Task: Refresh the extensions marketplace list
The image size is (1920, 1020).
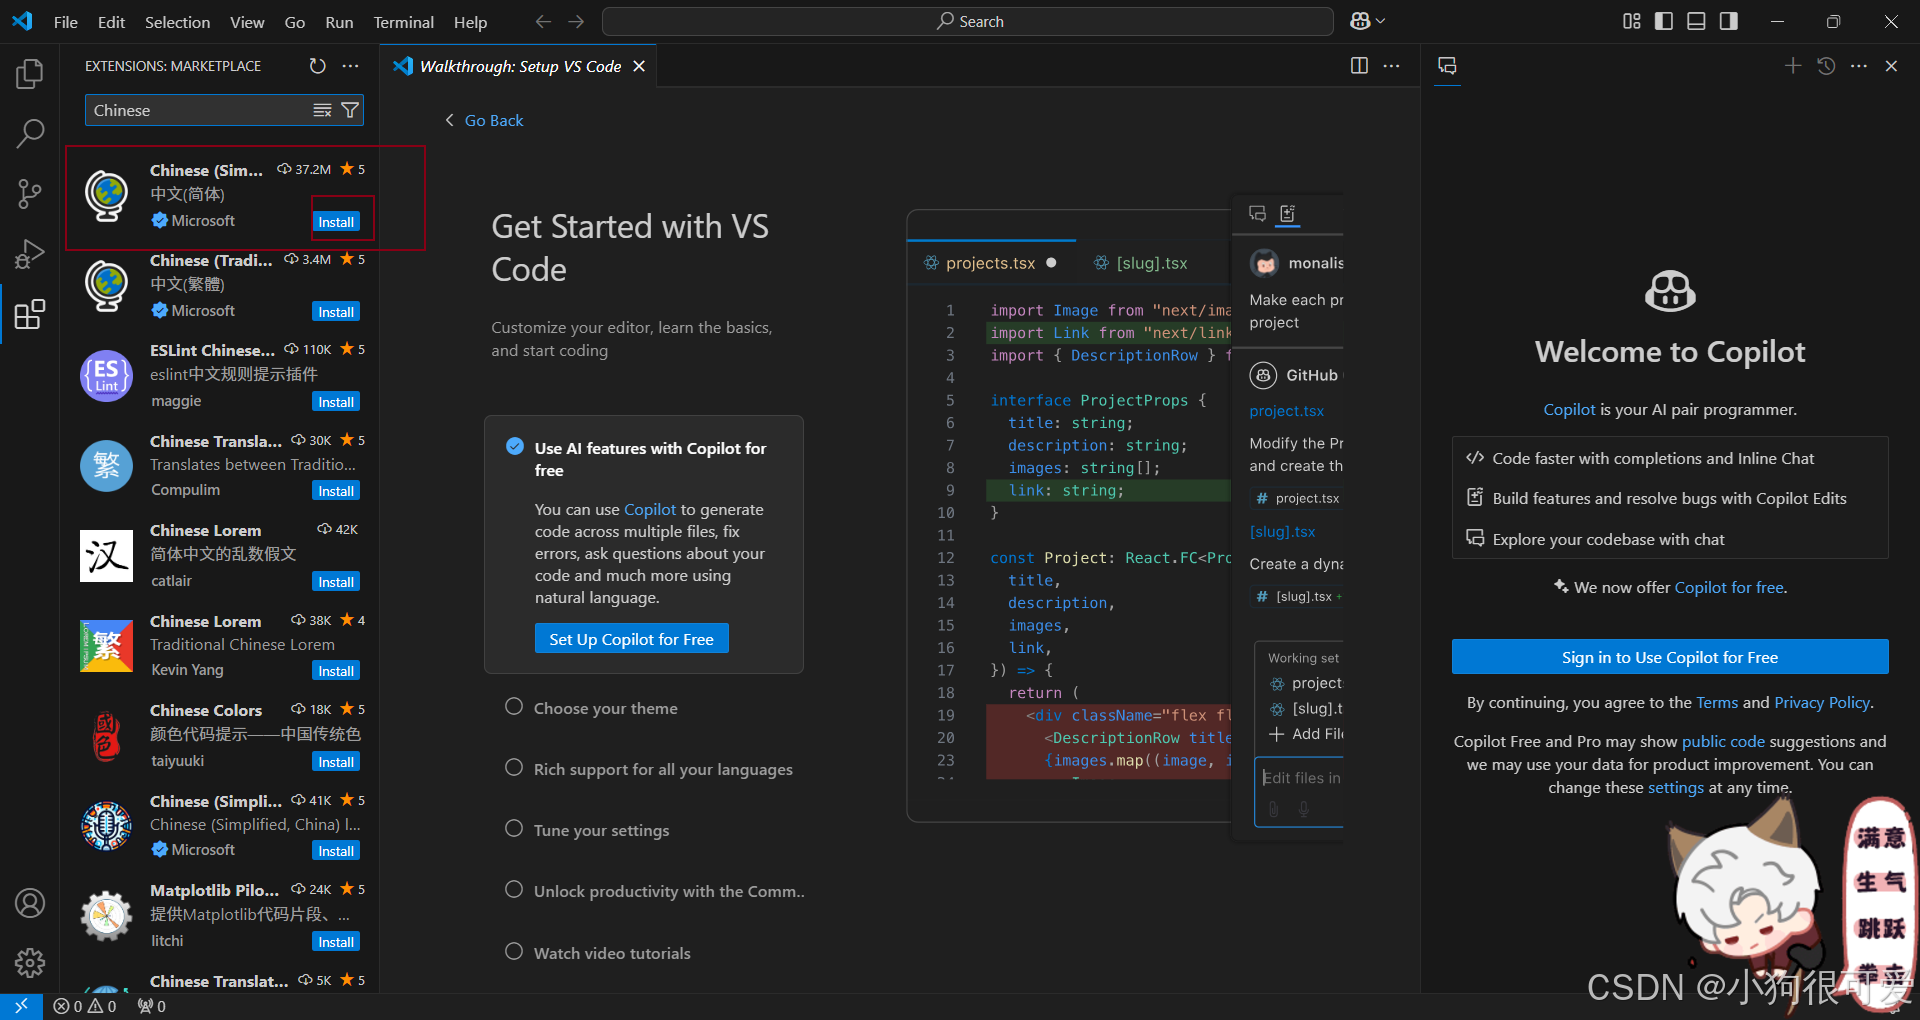Action: point(318,66)
